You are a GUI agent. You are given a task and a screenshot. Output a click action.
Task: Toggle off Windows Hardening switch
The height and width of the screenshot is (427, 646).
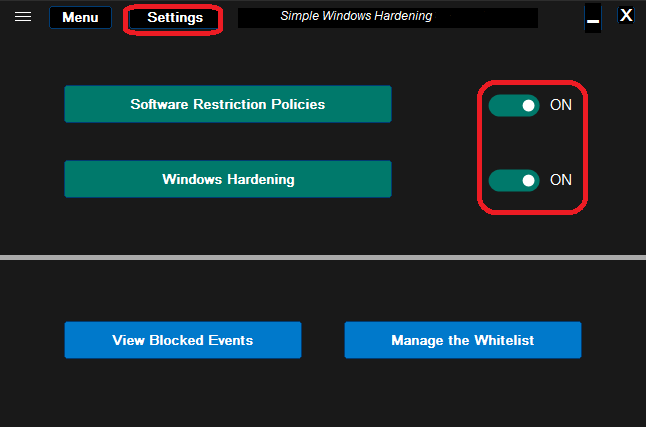[514, 180]
